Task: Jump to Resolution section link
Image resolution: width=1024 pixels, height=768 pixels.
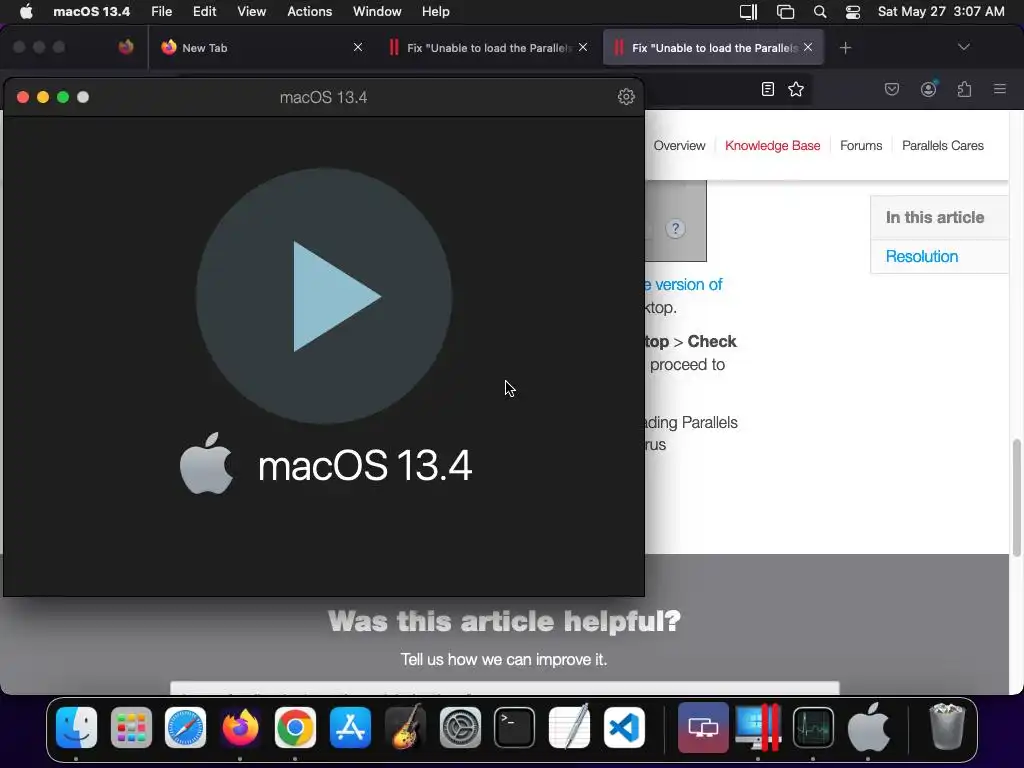Action: click(921, 256)
